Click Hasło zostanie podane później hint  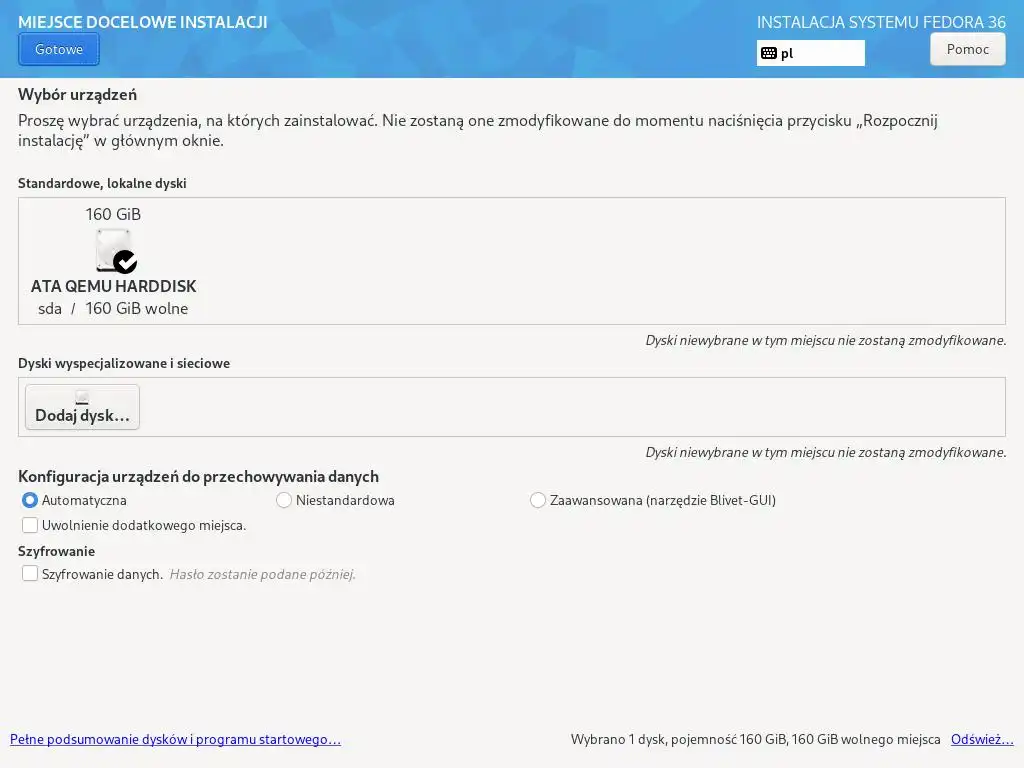[263, 575]
